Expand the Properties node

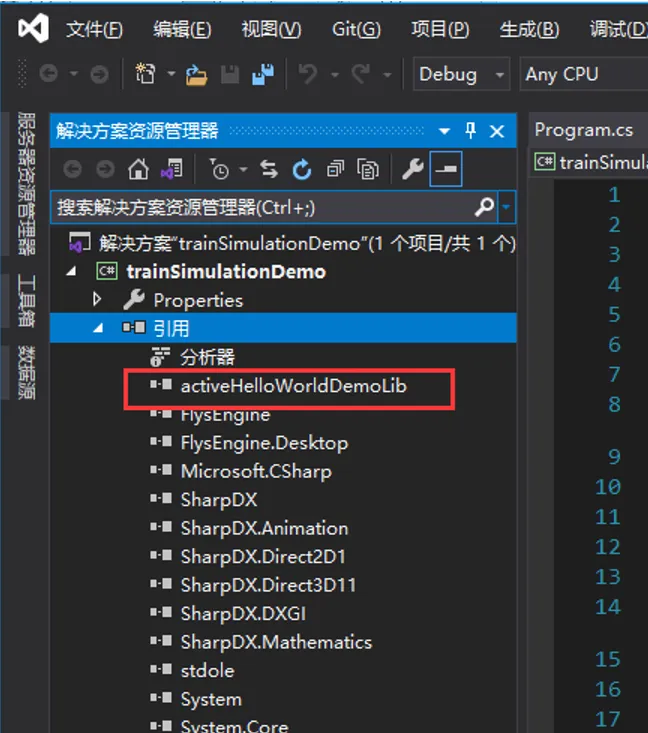click(97, 300)
